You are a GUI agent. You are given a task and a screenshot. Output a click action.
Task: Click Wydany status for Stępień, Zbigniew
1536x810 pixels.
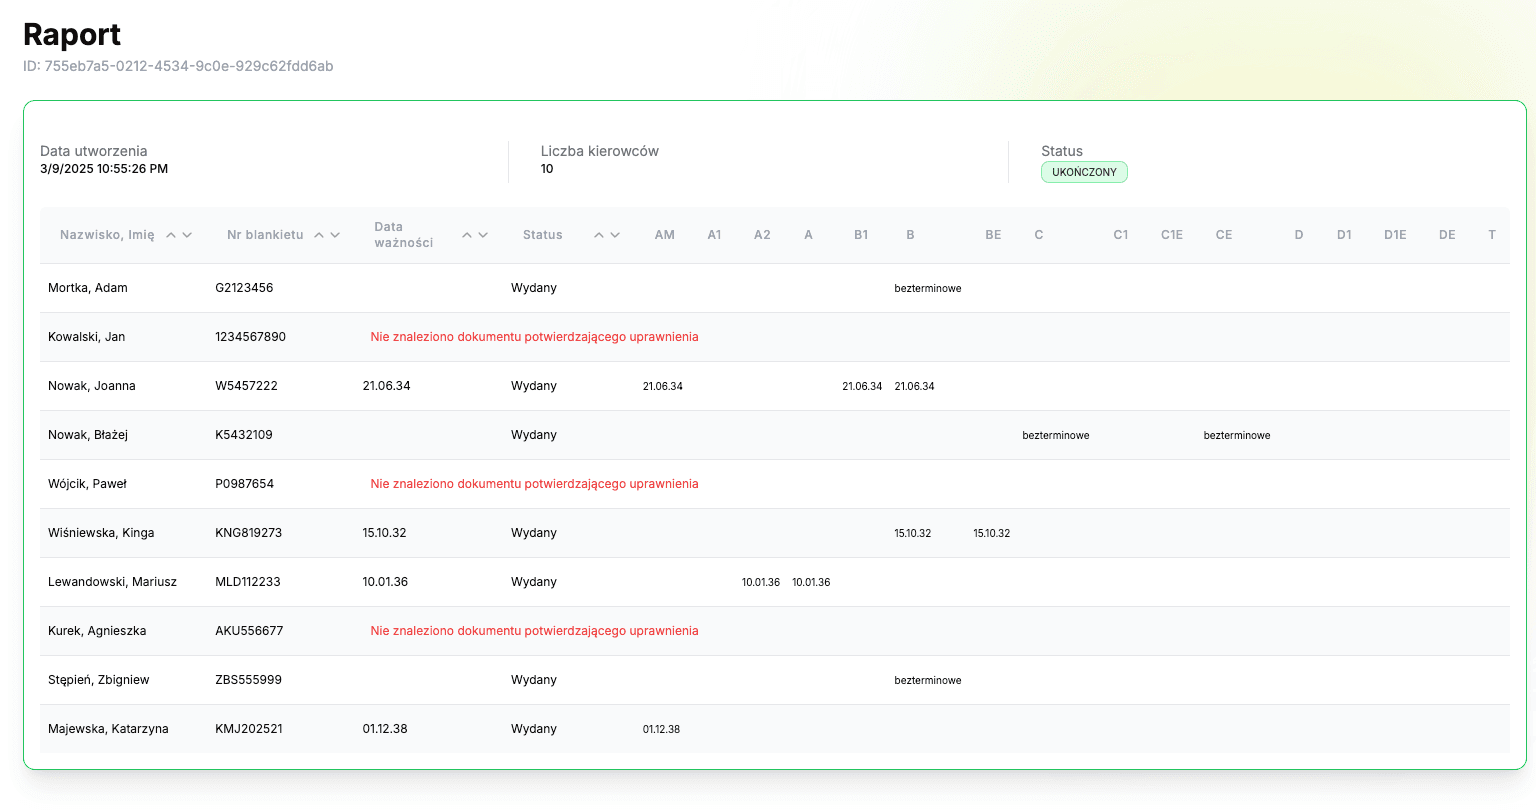[x=534, y=680]
